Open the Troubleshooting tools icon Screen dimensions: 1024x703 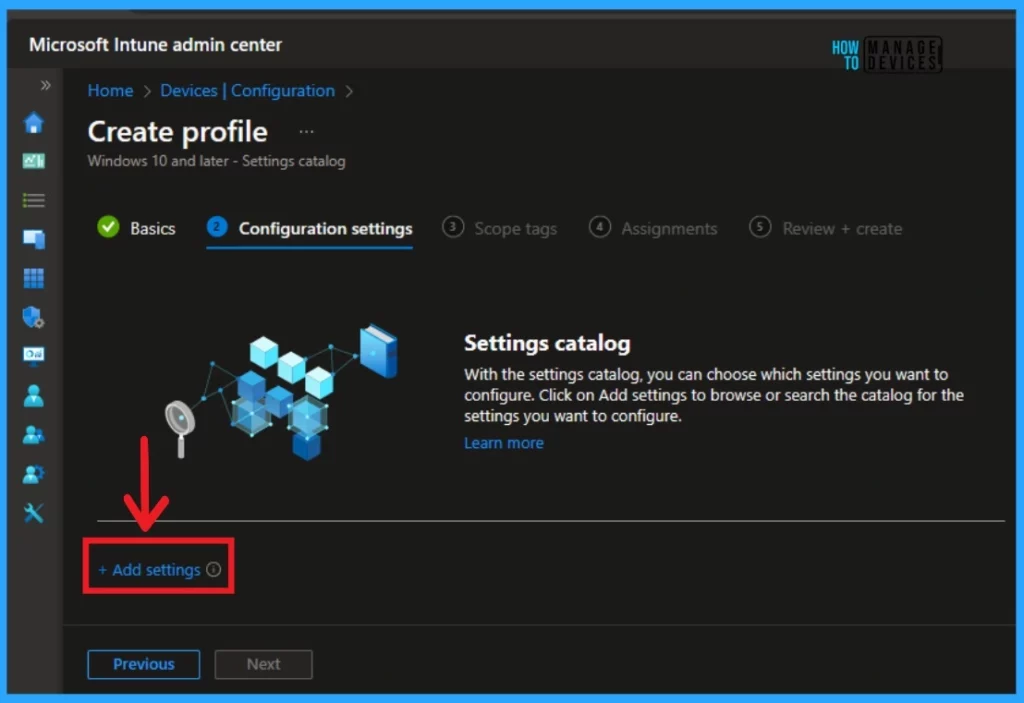(33, 513)
